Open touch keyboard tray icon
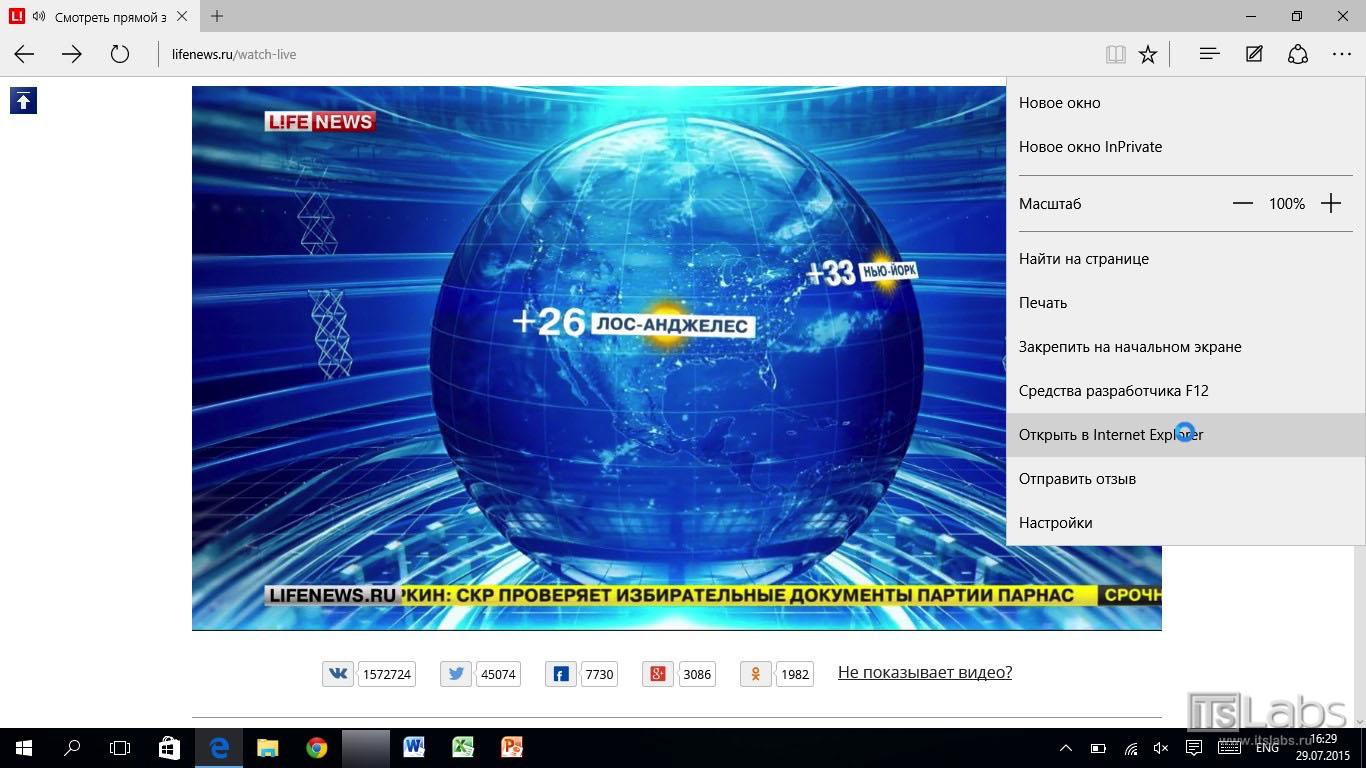Viewport: 1366px width, 768px height. (x=1229, y=748)
